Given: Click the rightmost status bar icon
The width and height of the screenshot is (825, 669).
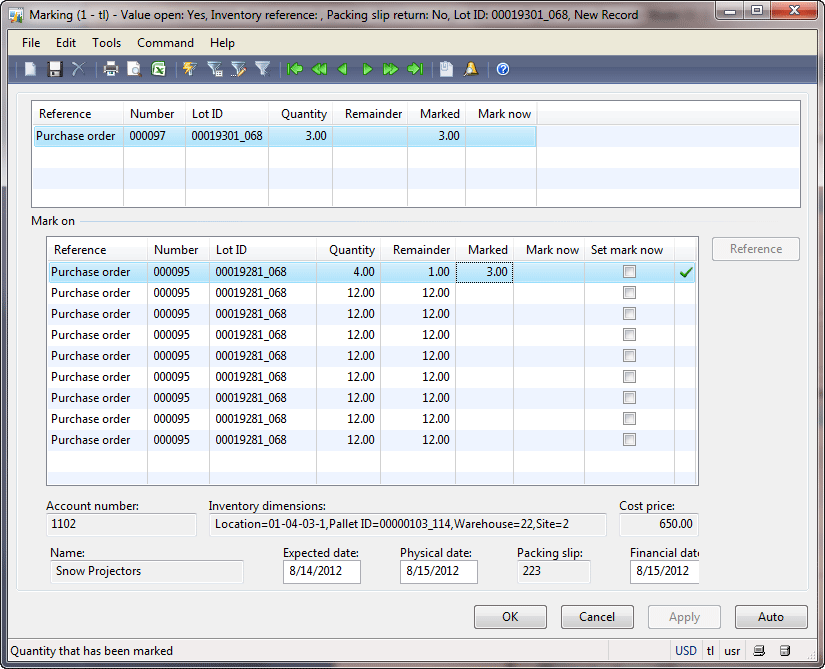Looking at the screenshot, I should [x=784, y=651].
